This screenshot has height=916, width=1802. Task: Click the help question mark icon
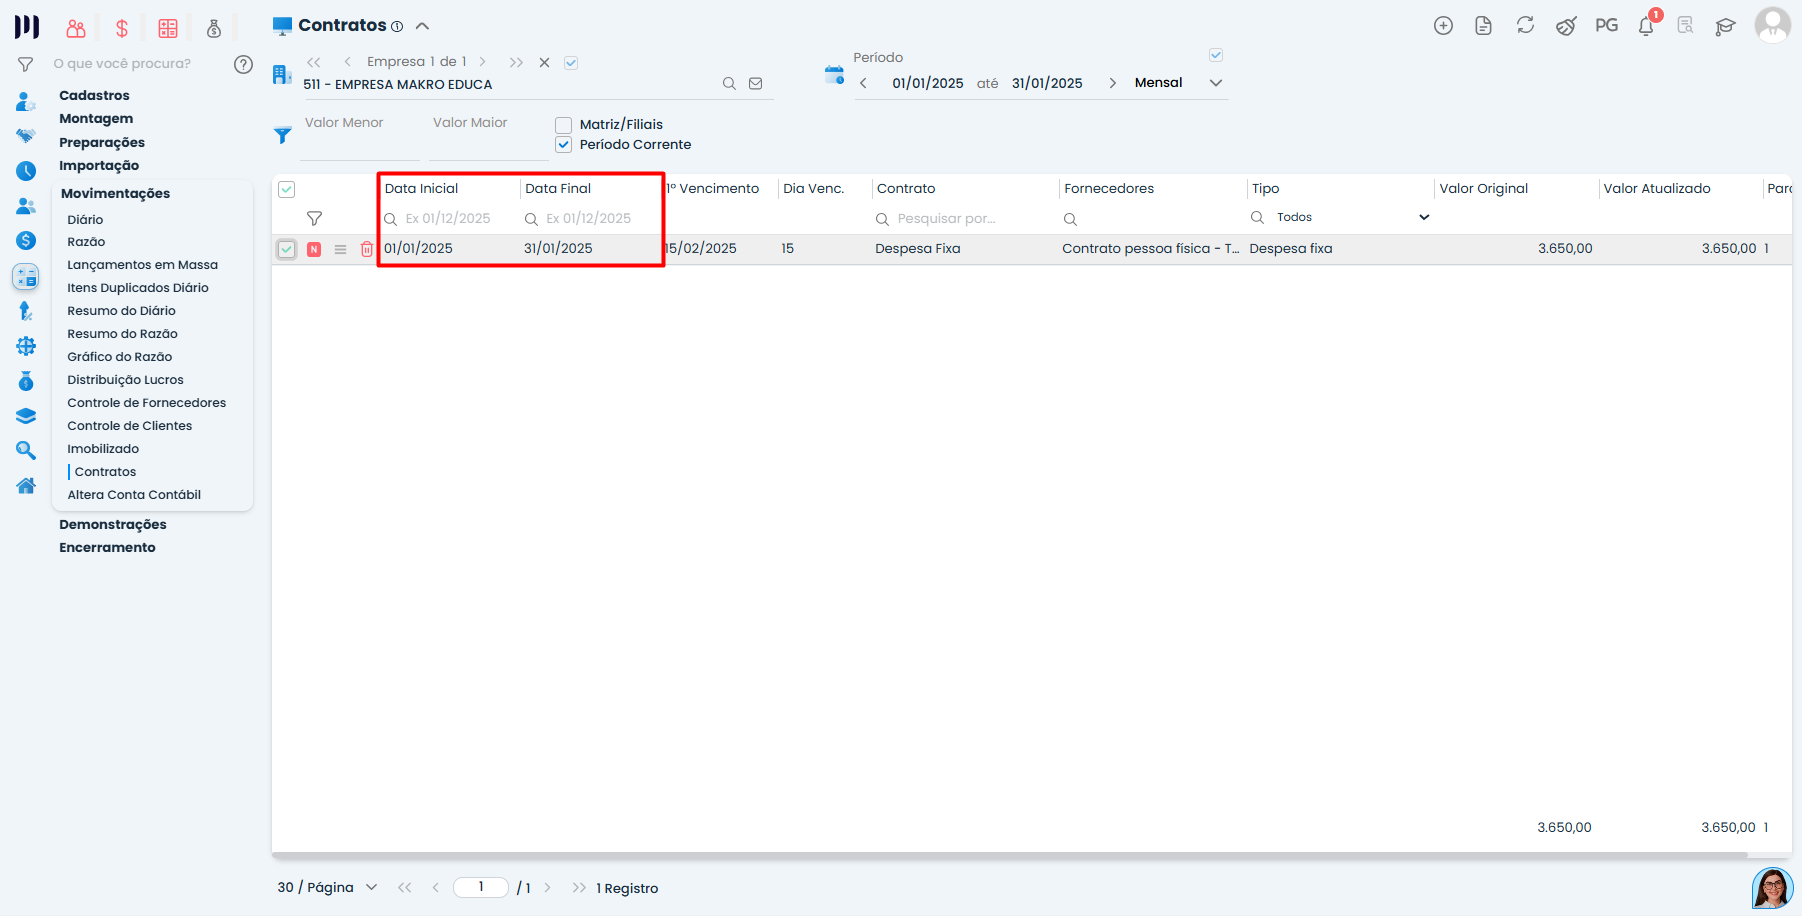243,64
